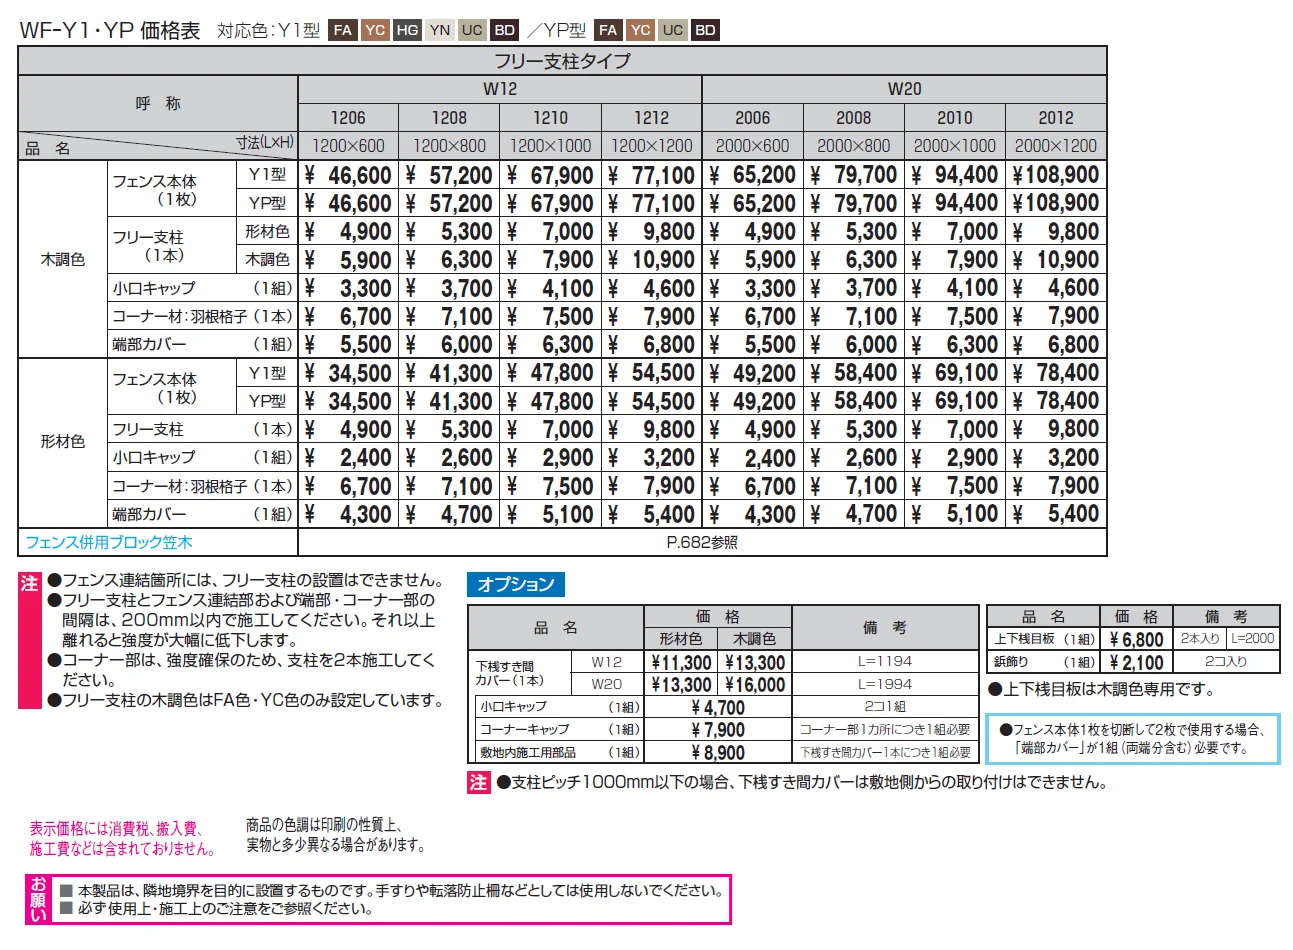Click the L=1194 remark cell
This screenshot has width=1293, height=950.
coord(885,662)
